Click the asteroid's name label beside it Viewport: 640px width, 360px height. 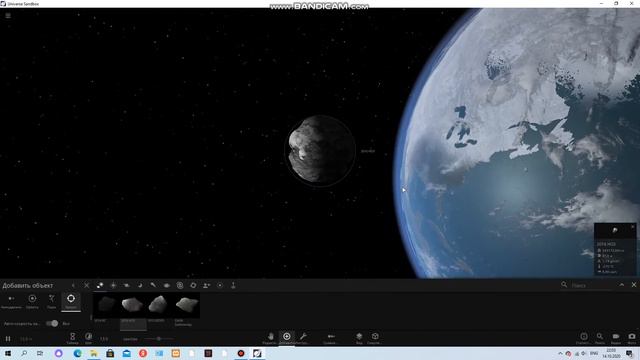(368, 151)
